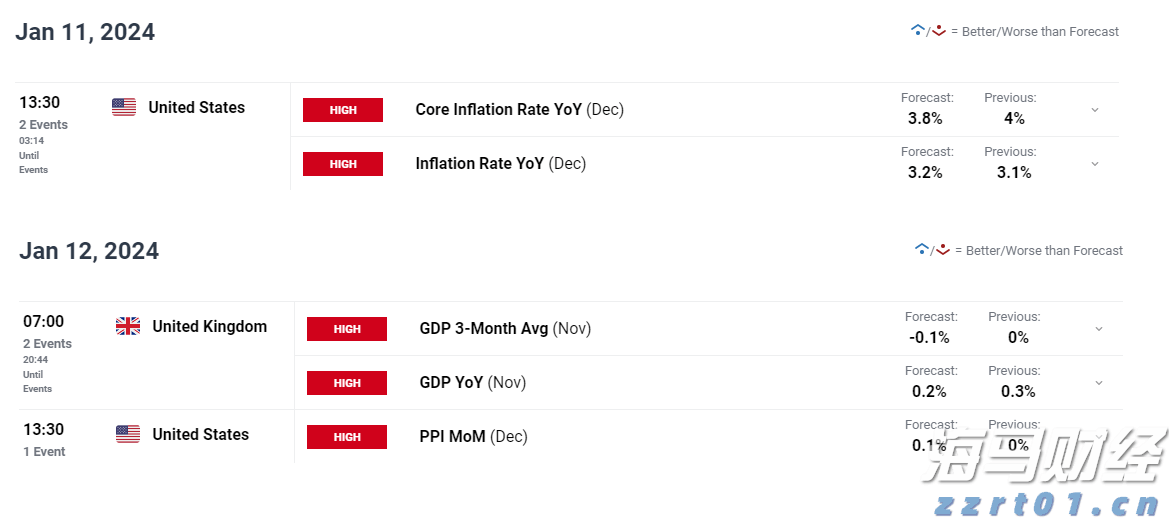Click HIGH badge for GDP 3-Month Avg
This screenshot has width=1169, height=520.
point(347,329)
